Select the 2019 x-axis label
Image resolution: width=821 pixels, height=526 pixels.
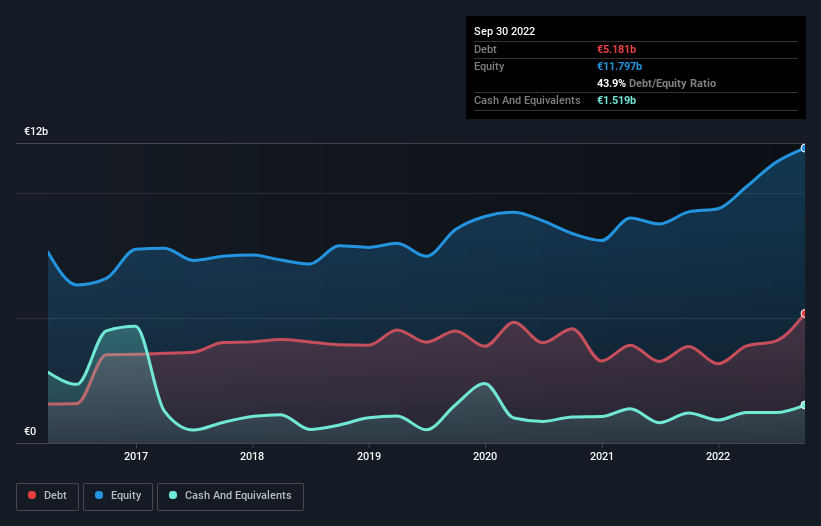click(x=369, y=456)
